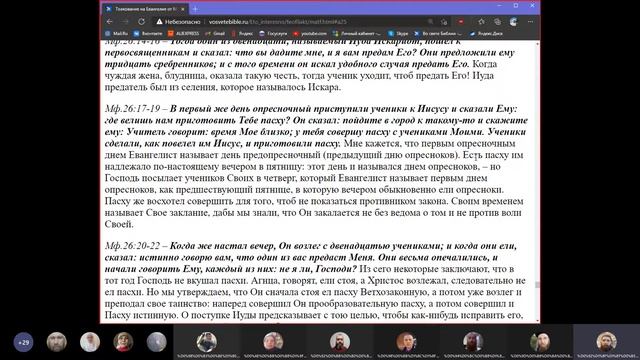Image resolution: width=640 pixels, height=360 pixels.
Task: Open the Личный кабинет bookmark
Action: coord(357,33)
